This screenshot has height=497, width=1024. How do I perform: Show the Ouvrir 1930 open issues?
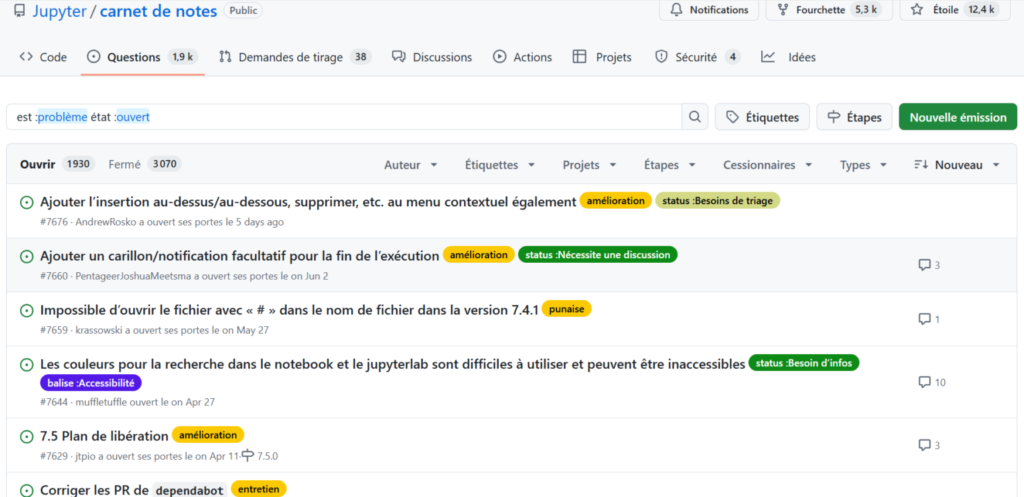tap(56, 164)
